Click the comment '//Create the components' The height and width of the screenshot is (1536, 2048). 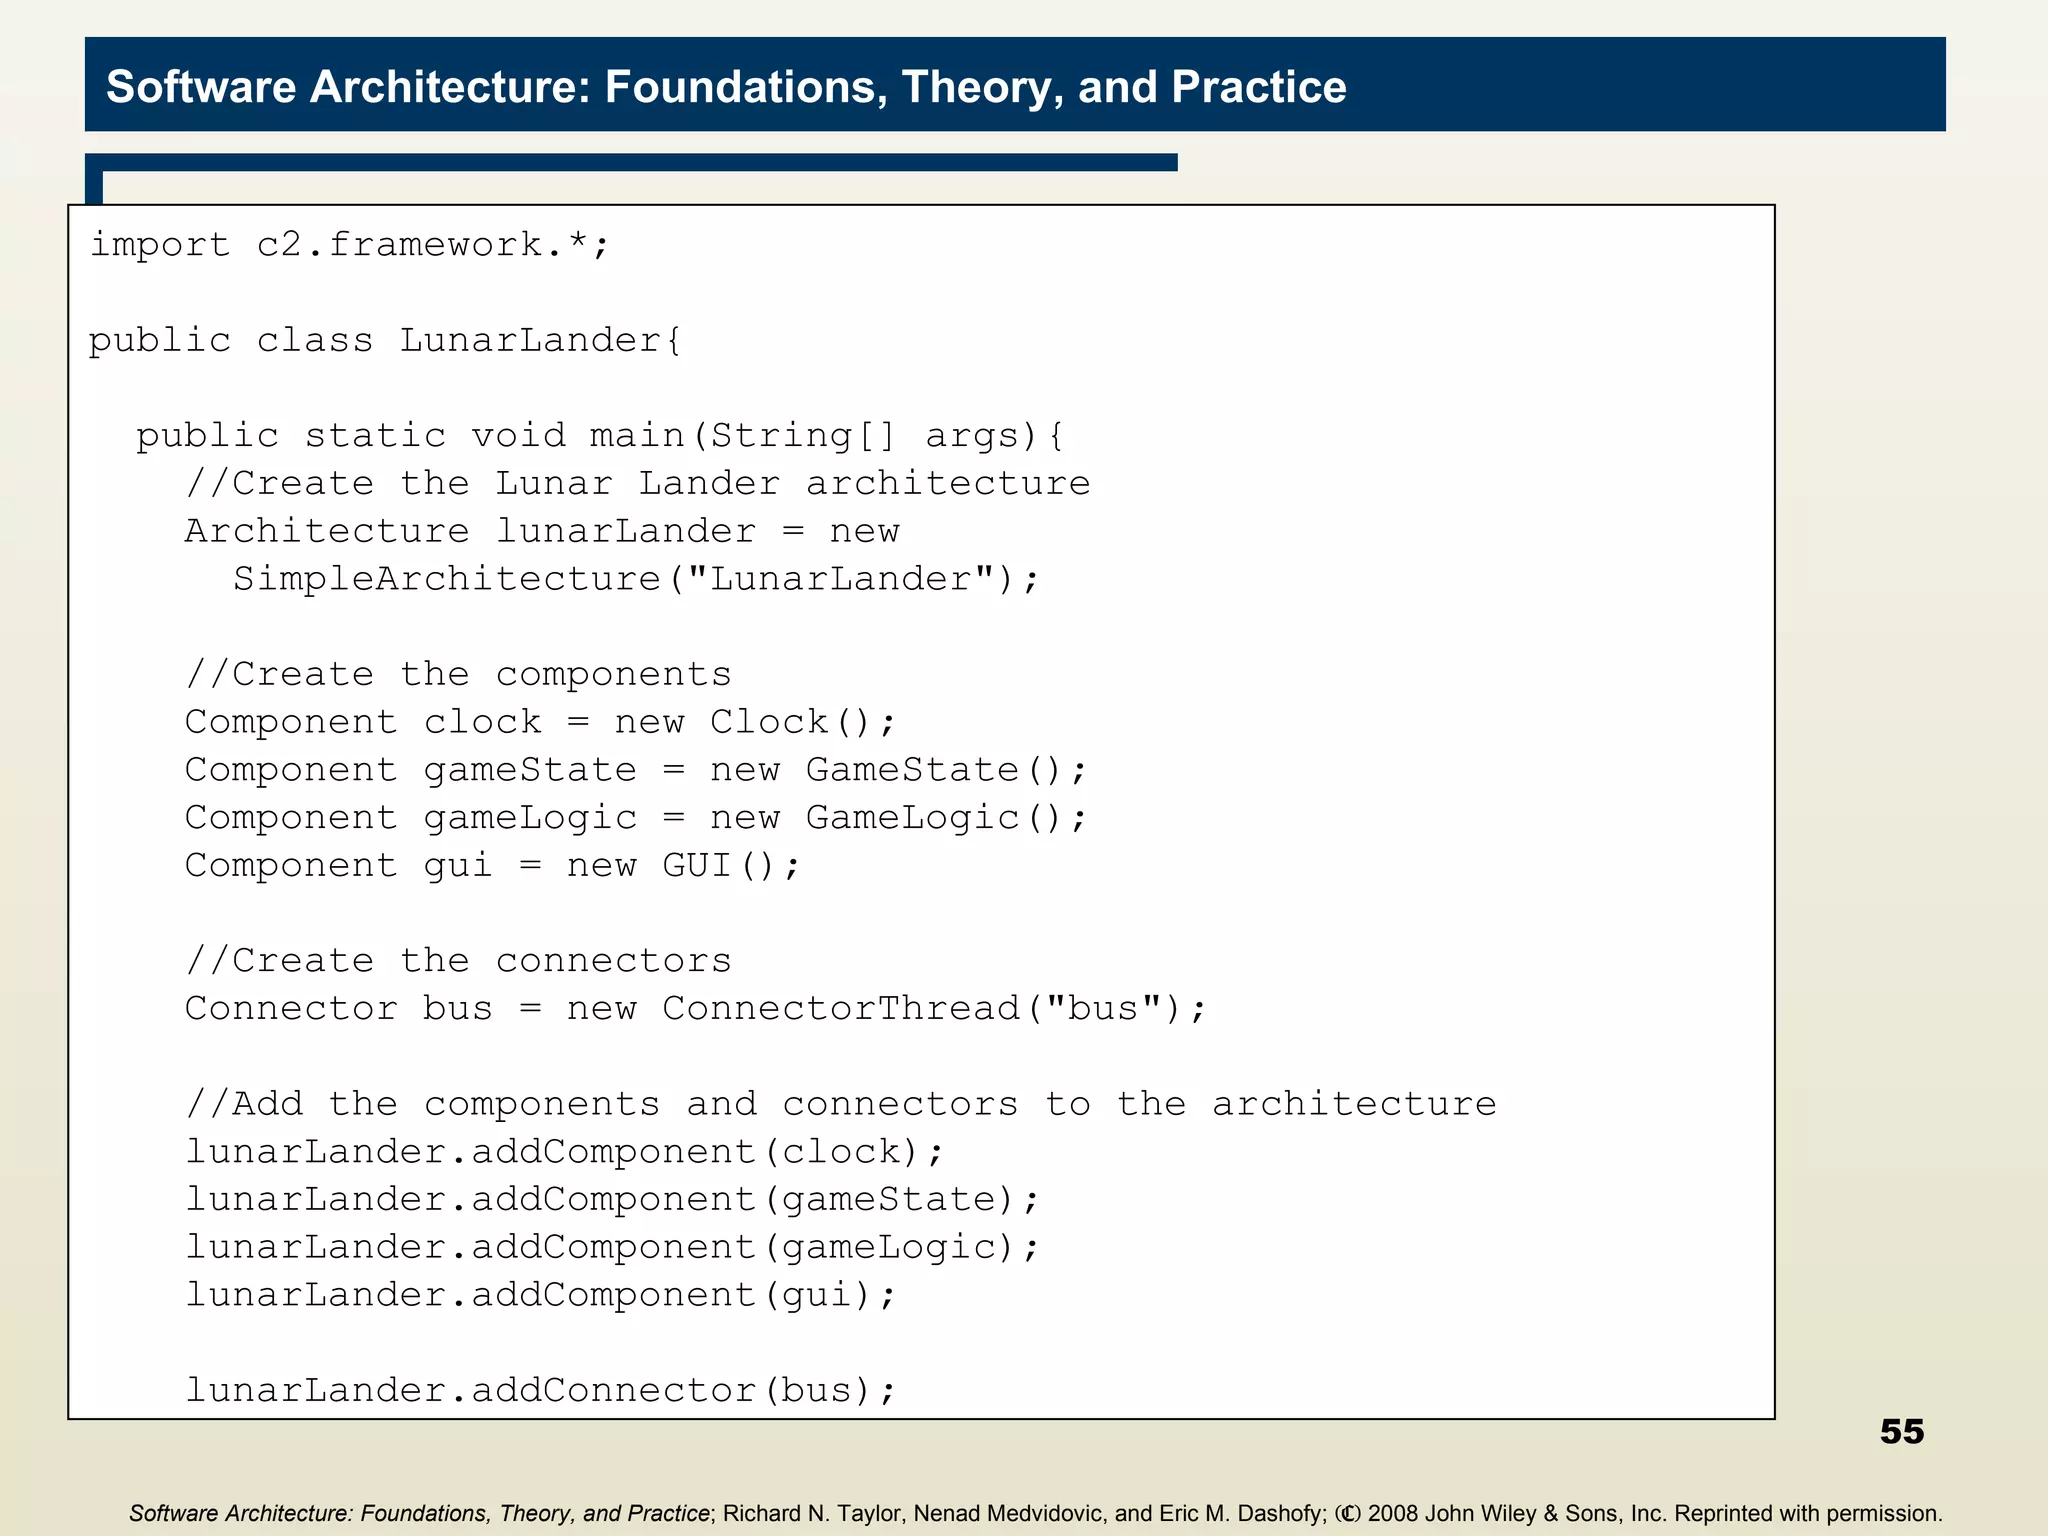pos(459,675)
